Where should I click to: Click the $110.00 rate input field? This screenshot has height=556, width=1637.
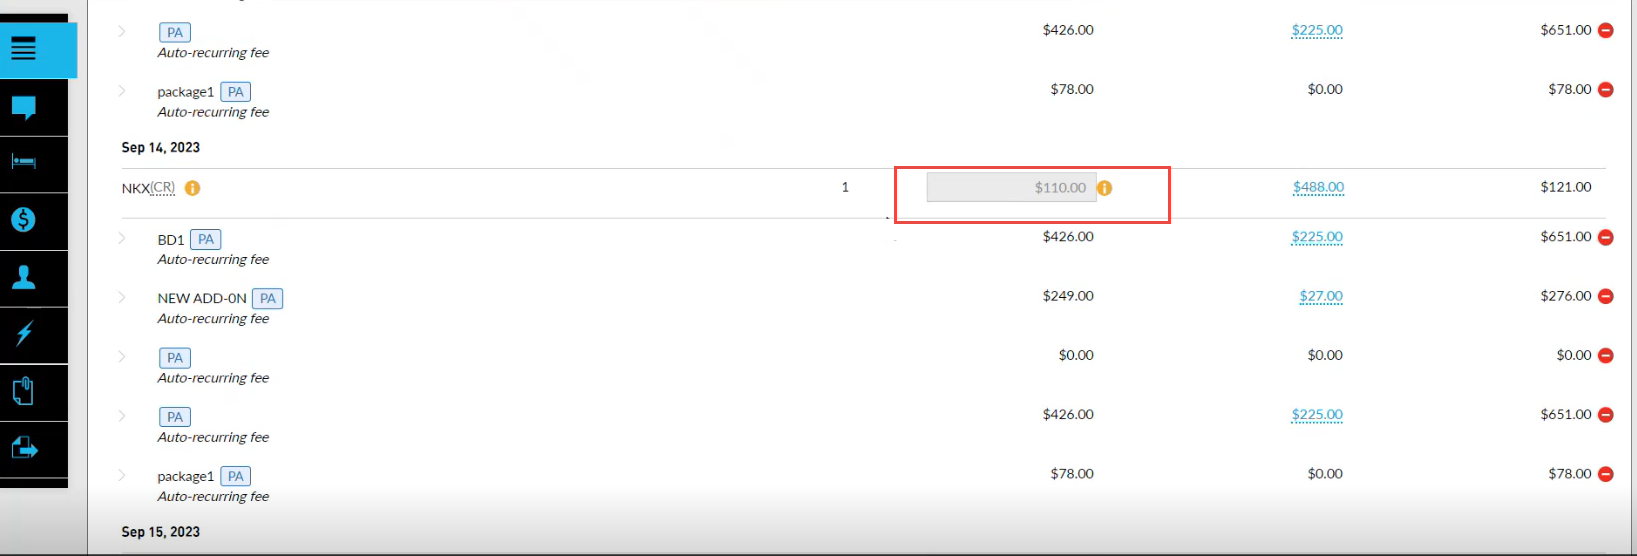[x=1011, y=187]
